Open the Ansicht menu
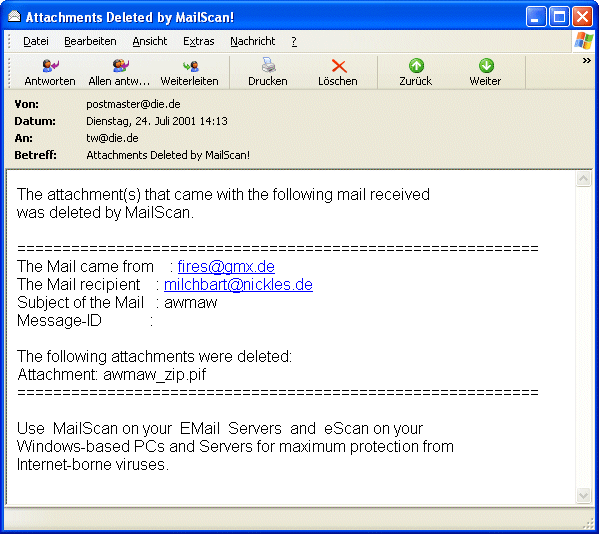The width and height of the screenshot is (599, 534). (150, 41)
